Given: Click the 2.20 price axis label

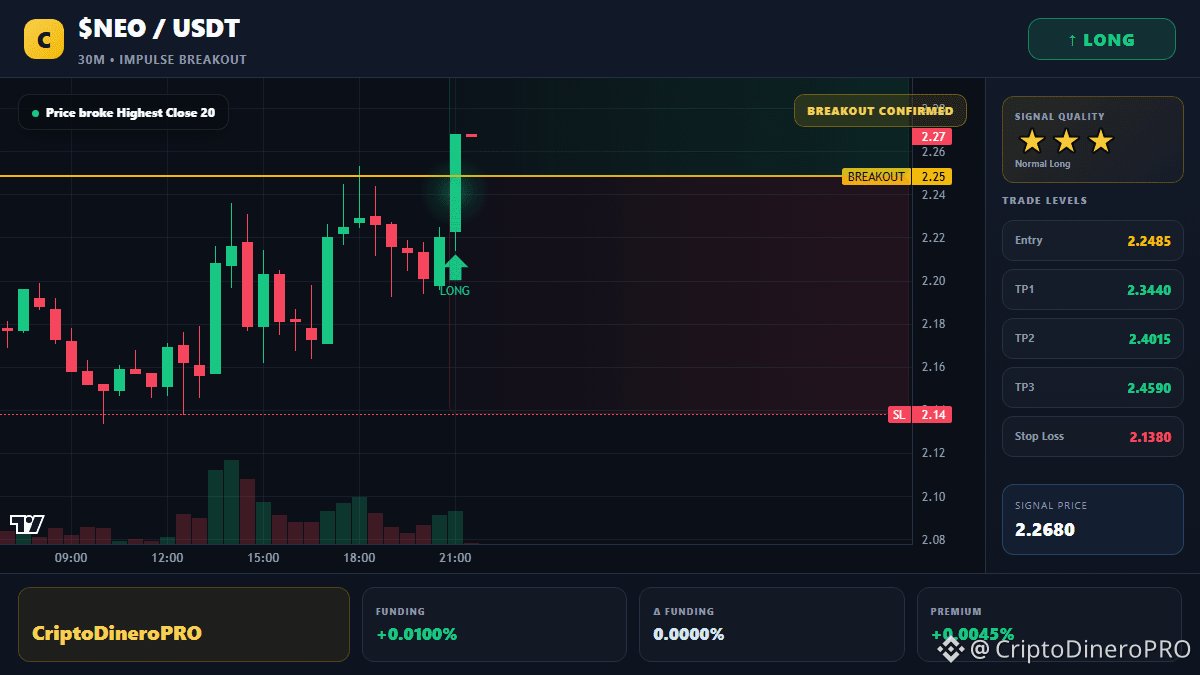Looking at the screenshot, I should pyautogui.click(x=933, y=281).
